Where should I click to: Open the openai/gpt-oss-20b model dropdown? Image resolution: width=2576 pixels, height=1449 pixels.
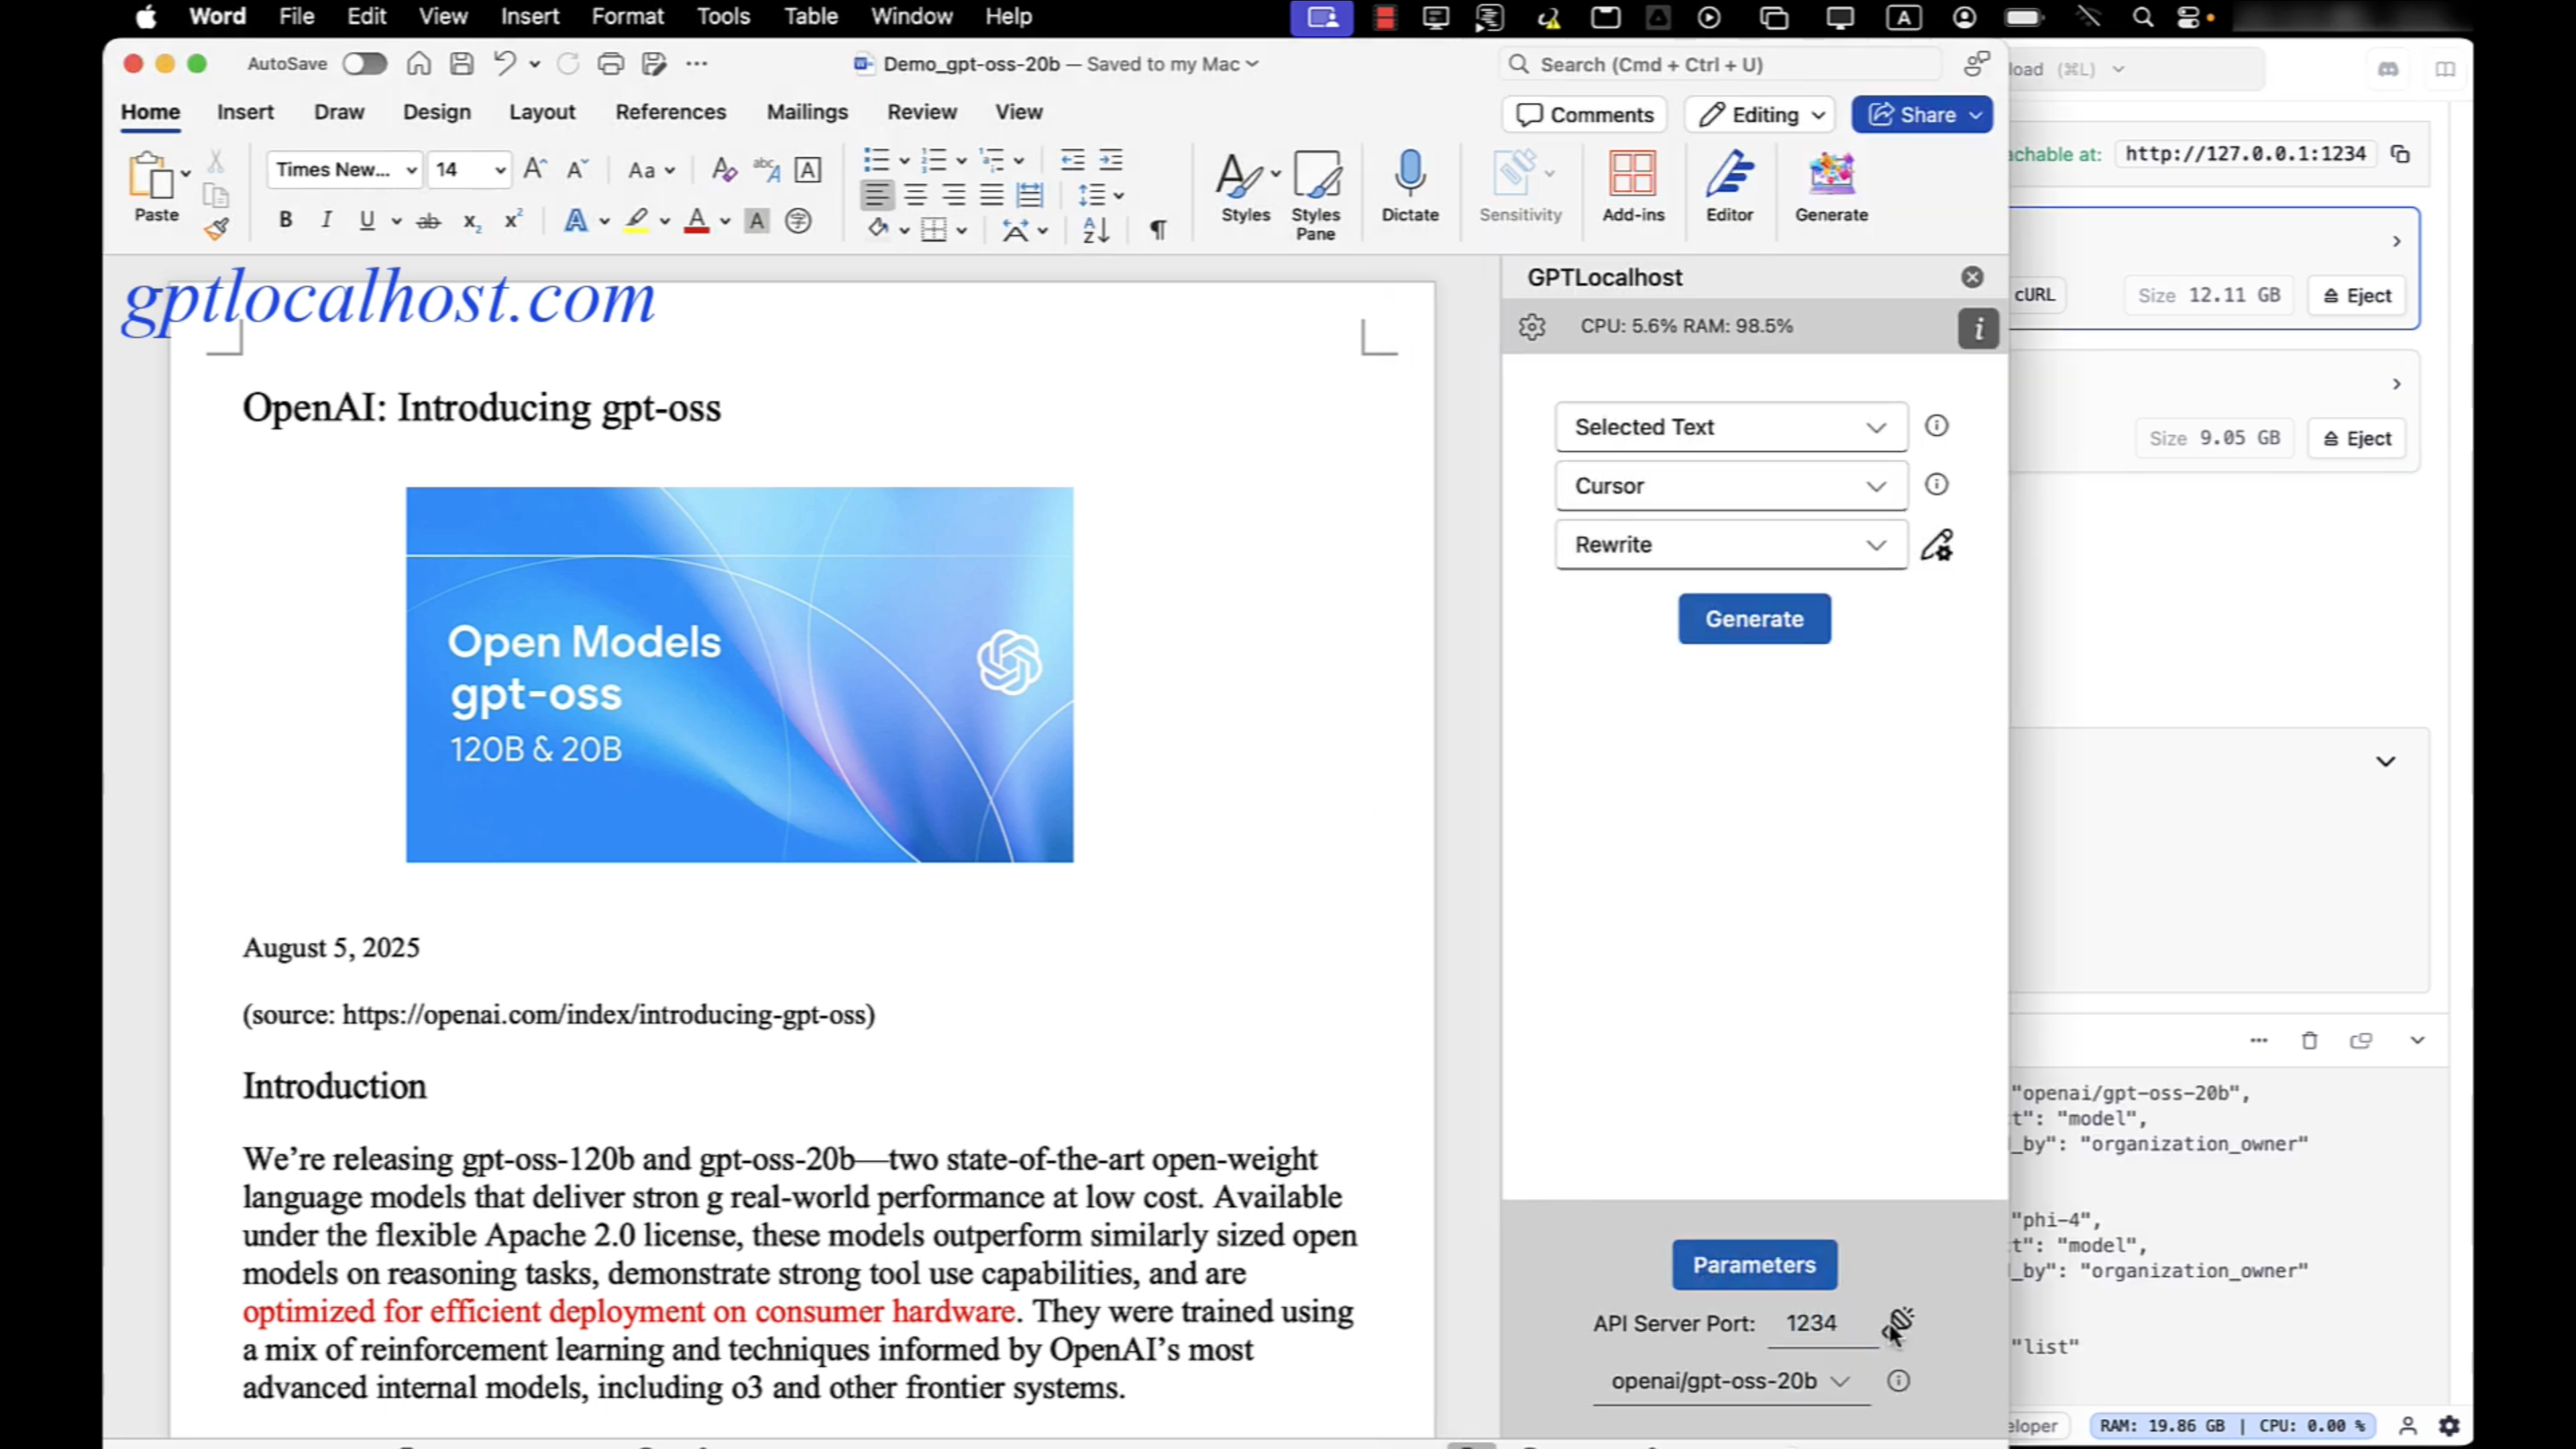tap(1730, 1381)
